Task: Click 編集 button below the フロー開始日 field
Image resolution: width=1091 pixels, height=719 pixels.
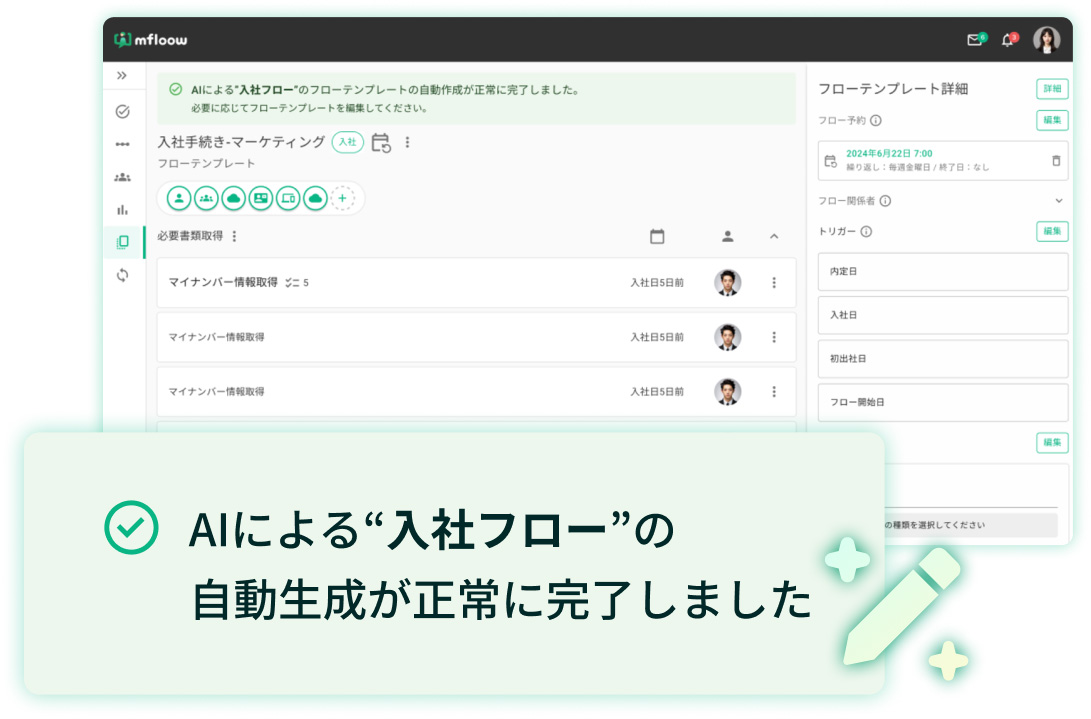Action: point(1052,443)
